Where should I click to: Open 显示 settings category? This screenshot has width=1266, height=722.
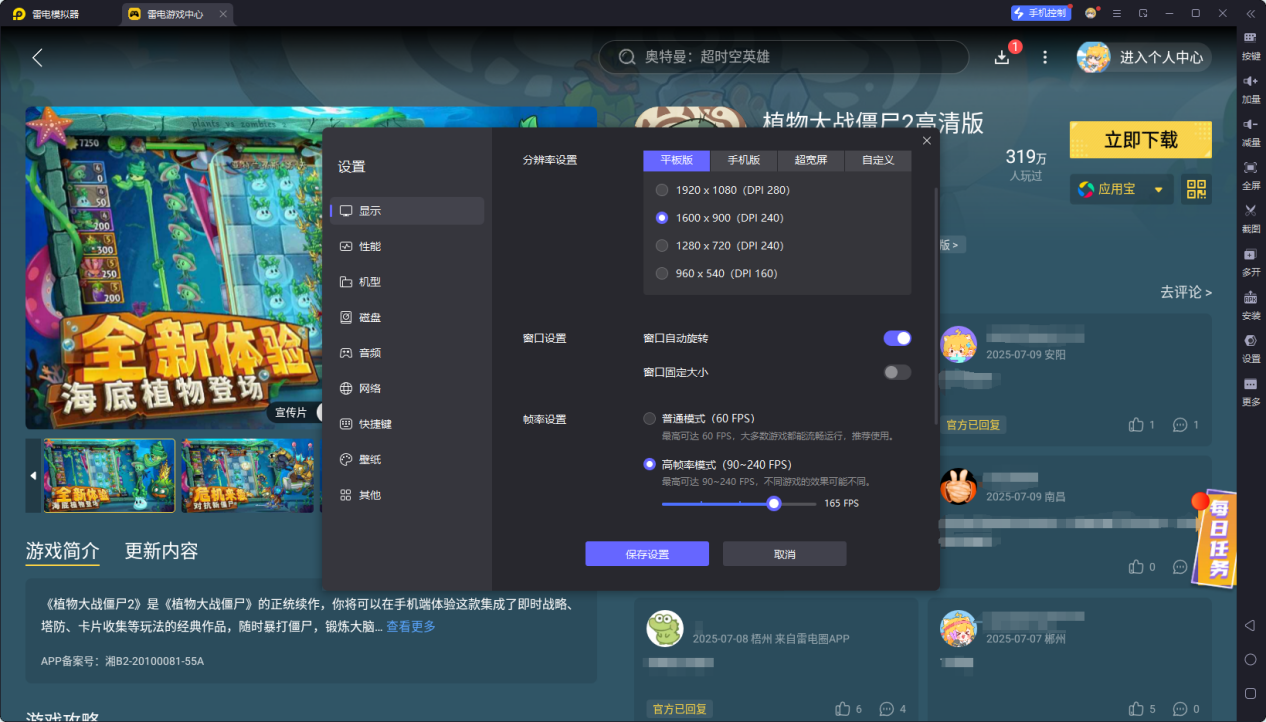(x=407, y=211)
